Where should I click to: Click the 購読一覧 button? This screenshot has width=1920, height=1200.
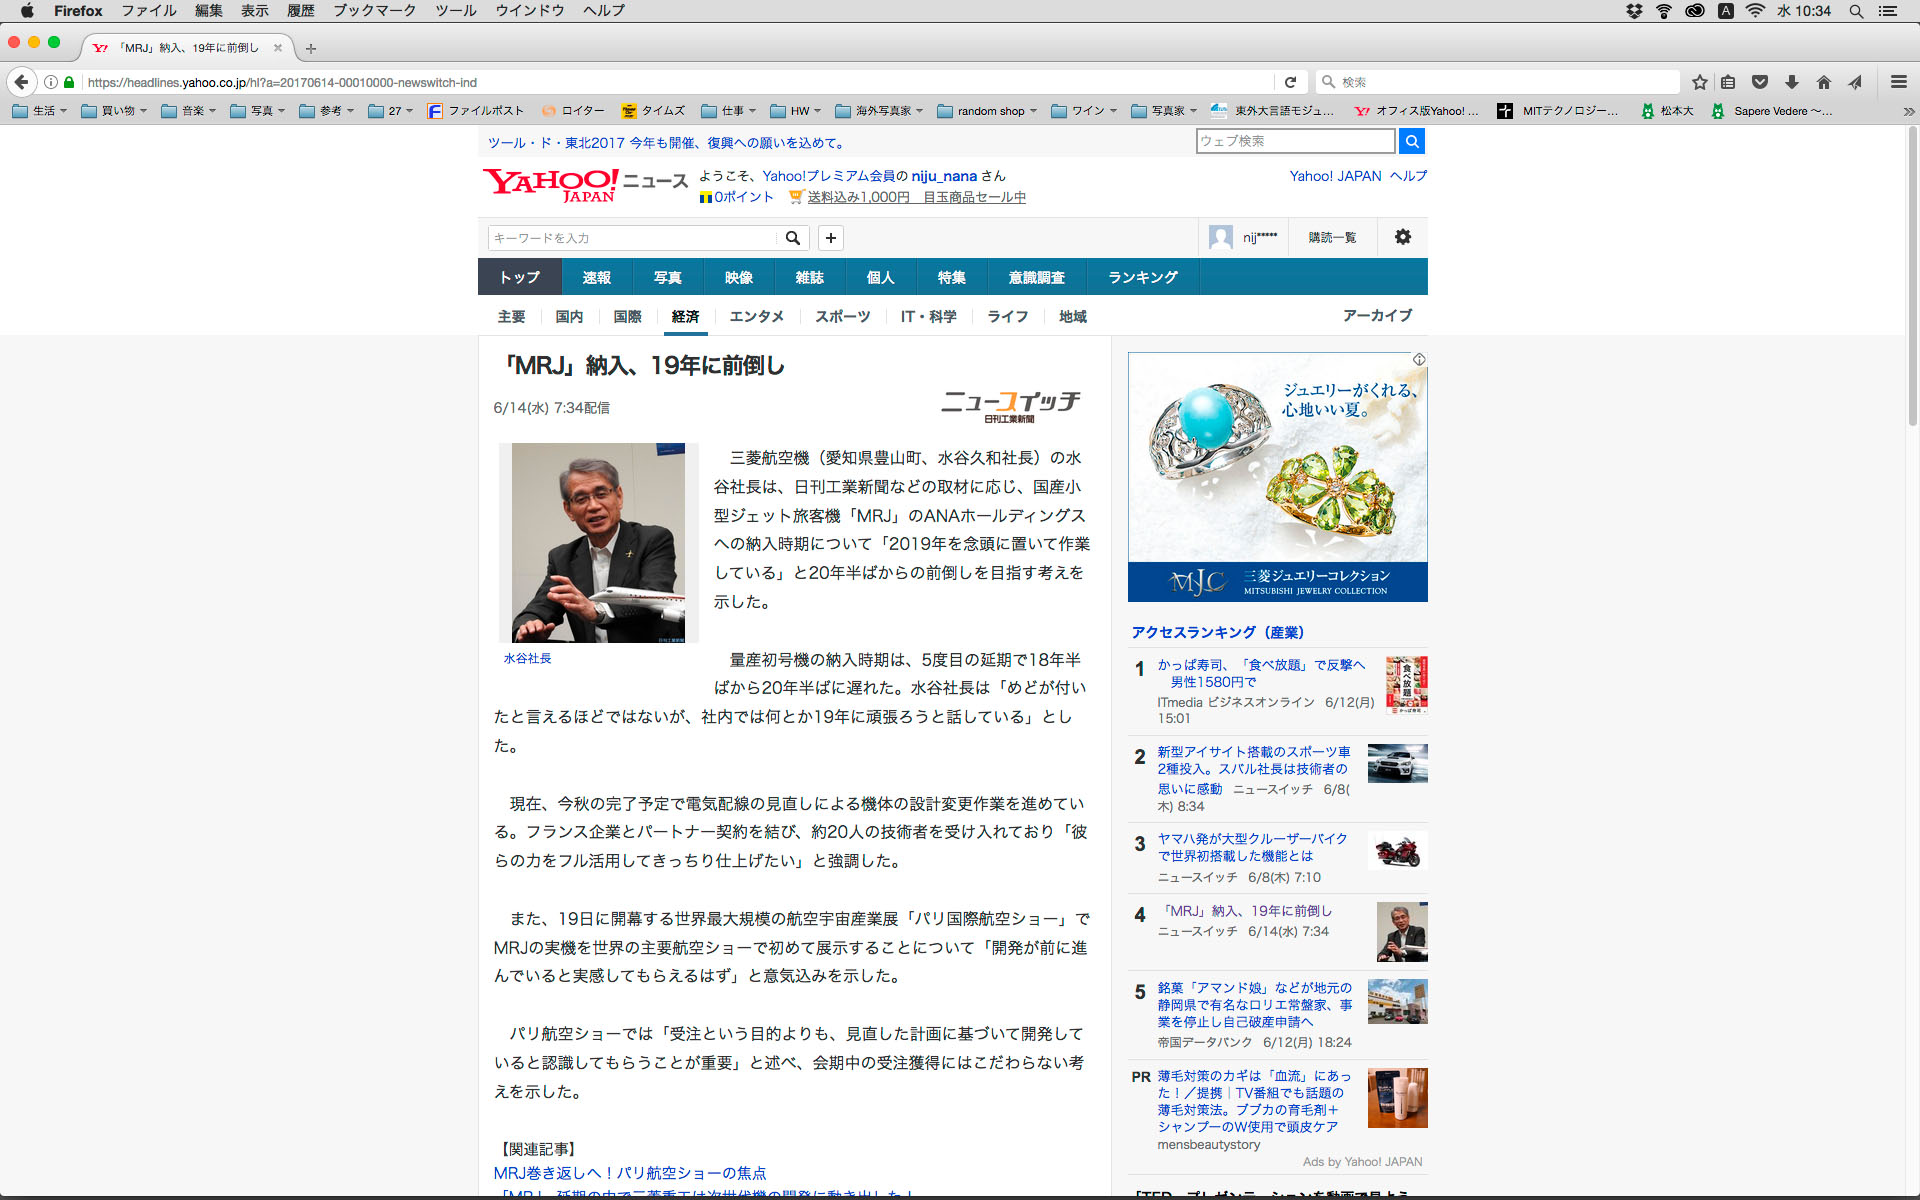coord(1332,237)
